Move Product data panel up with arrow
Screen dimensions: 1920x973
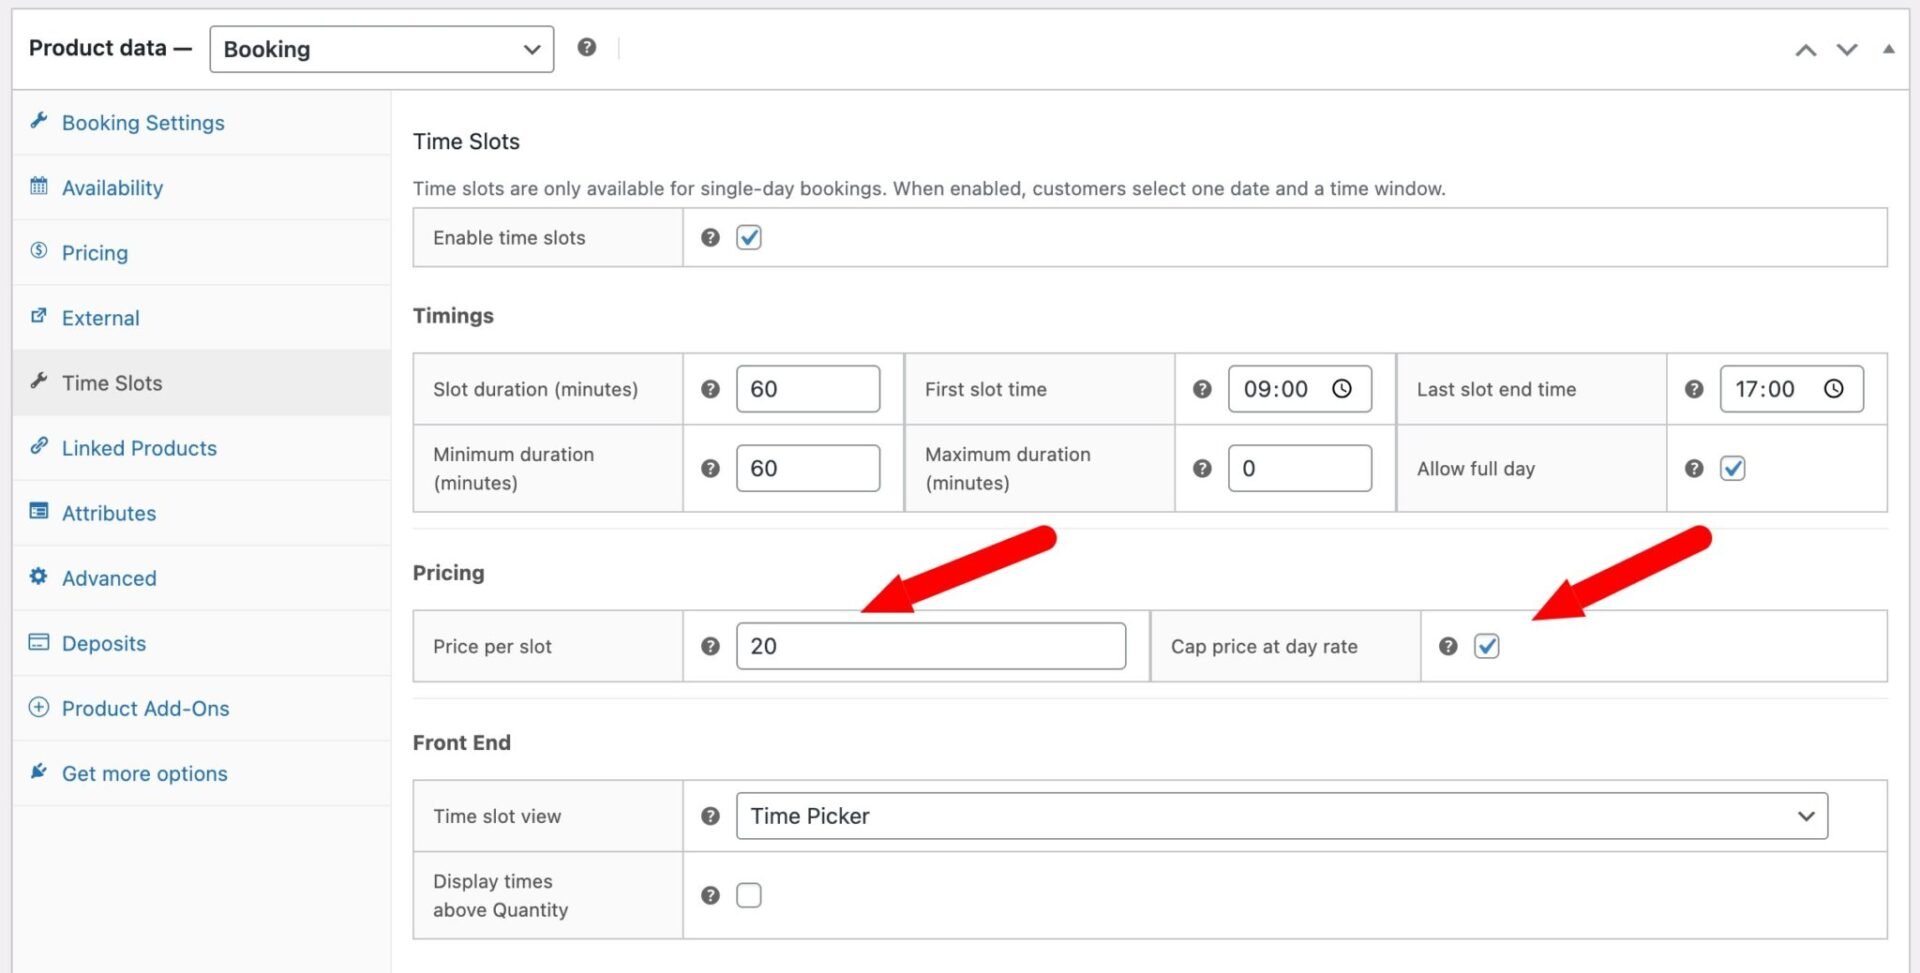point(1805,50)
